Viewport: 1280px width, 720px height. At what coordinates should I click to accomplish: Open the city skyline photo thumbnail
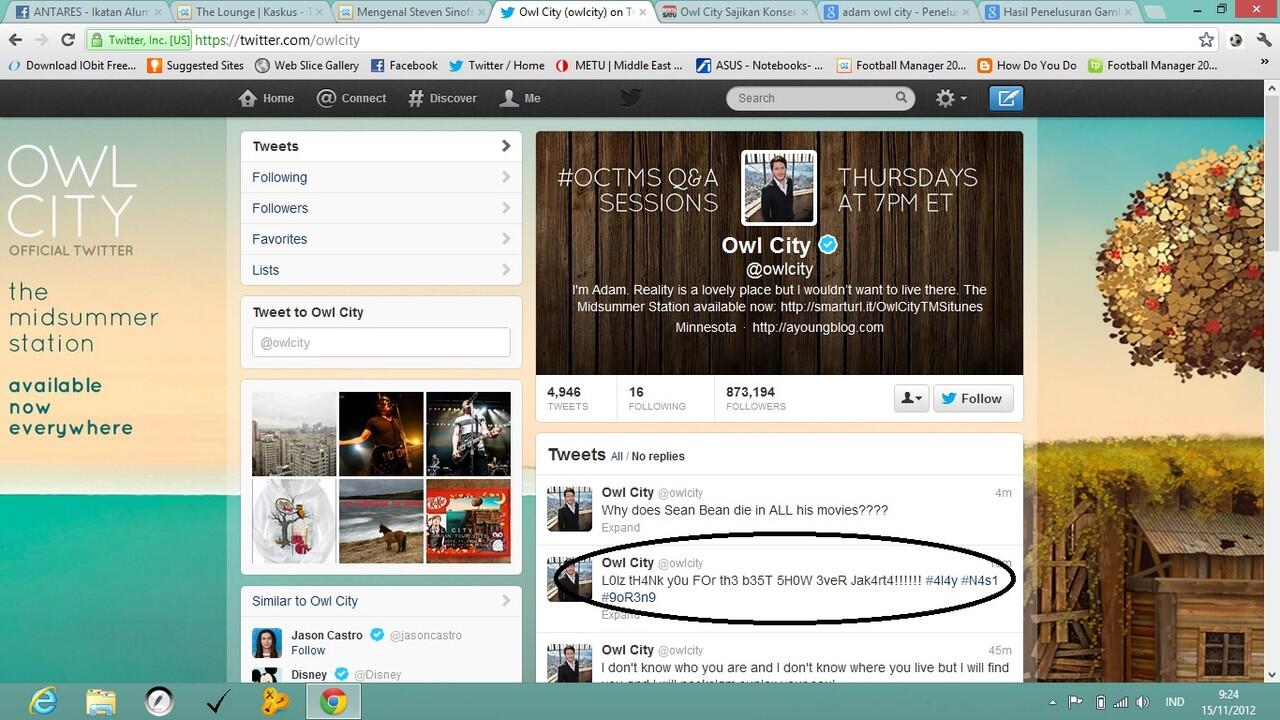294,433
